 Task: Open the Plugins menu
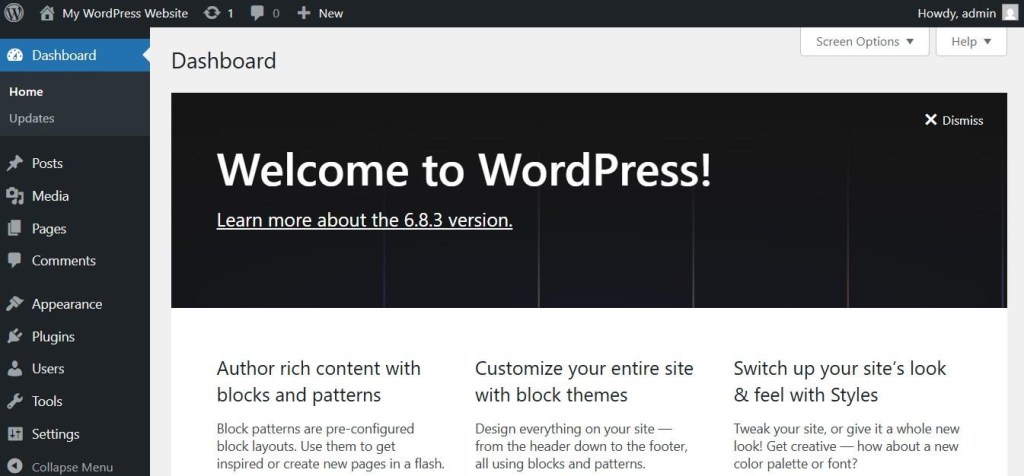click(54, 337)
